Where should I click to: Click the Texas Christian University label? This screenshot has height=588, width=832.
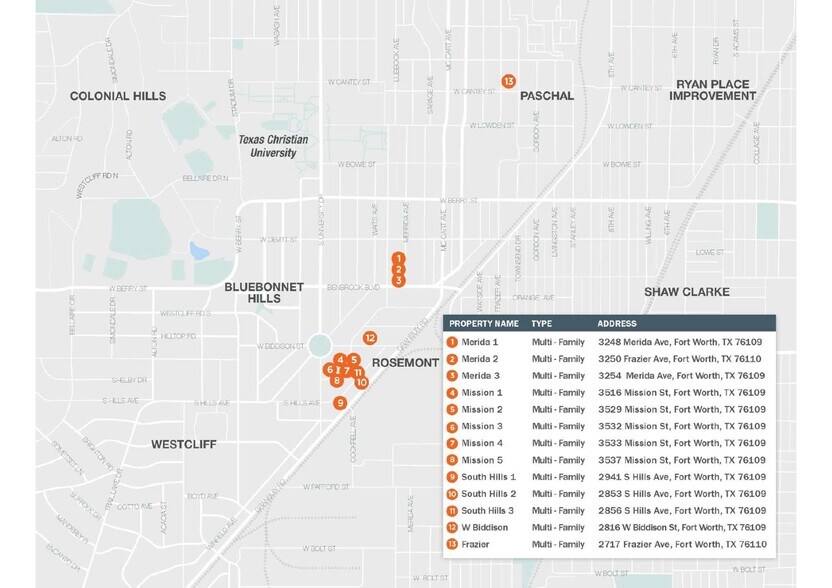(x=276, y=145)
